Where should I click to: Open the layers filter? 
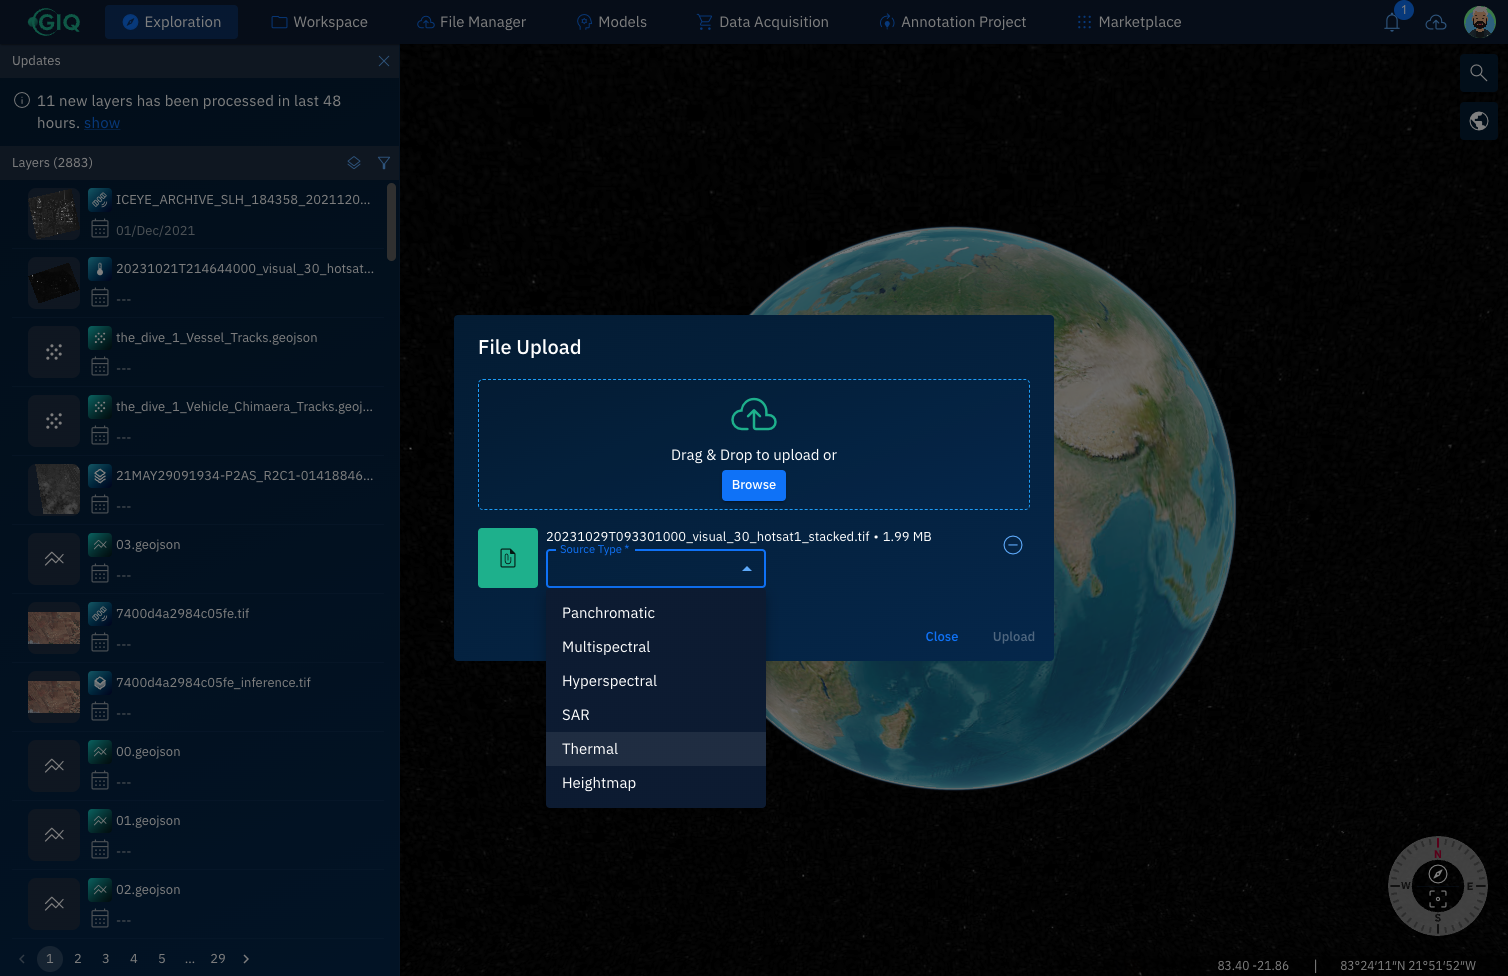tap(383, 163)
